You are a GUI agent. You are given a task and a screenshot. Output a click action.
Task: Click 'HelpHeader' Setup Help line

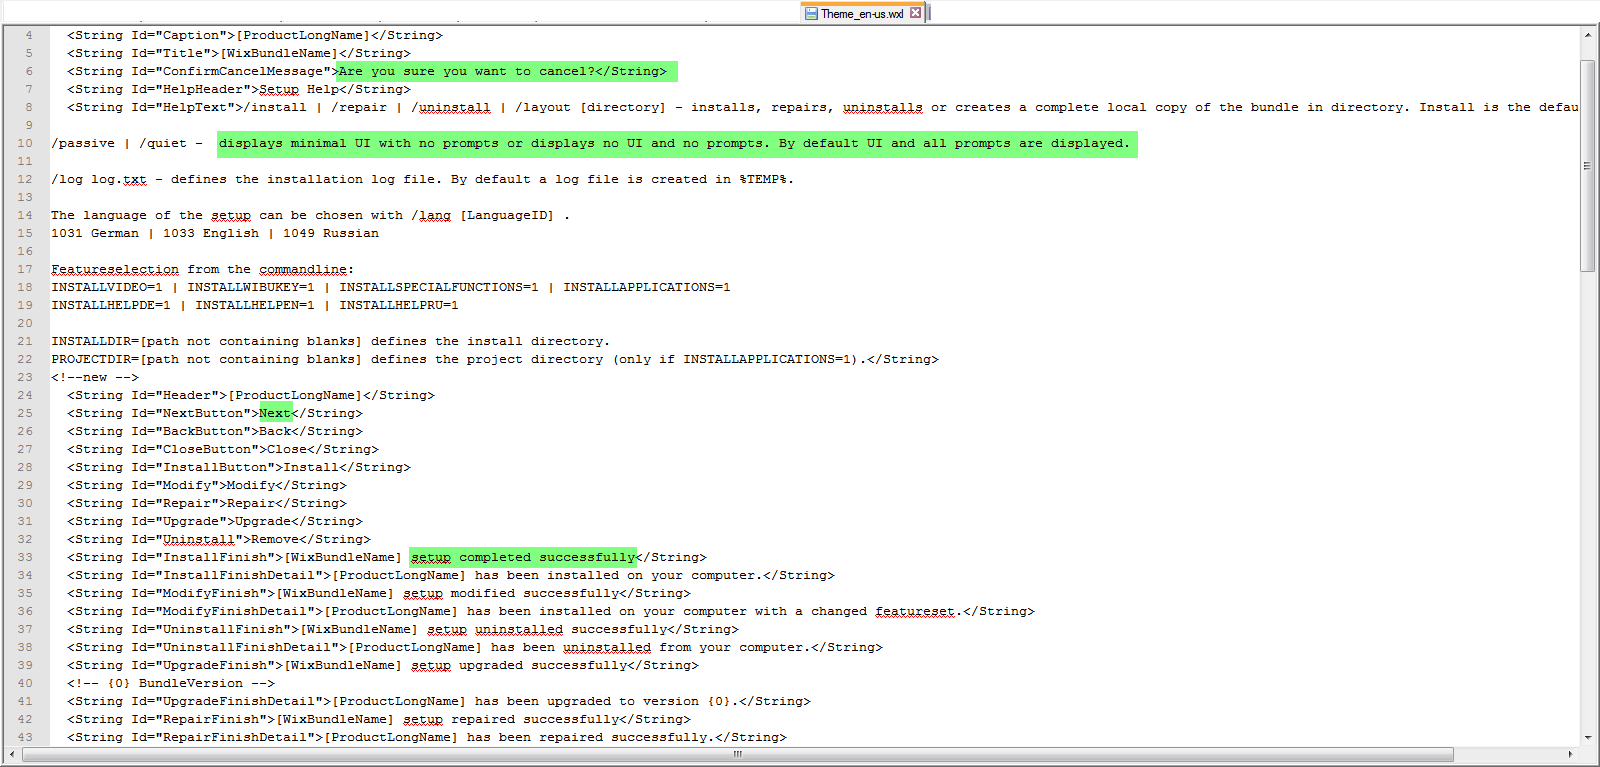tap(239, 89)
